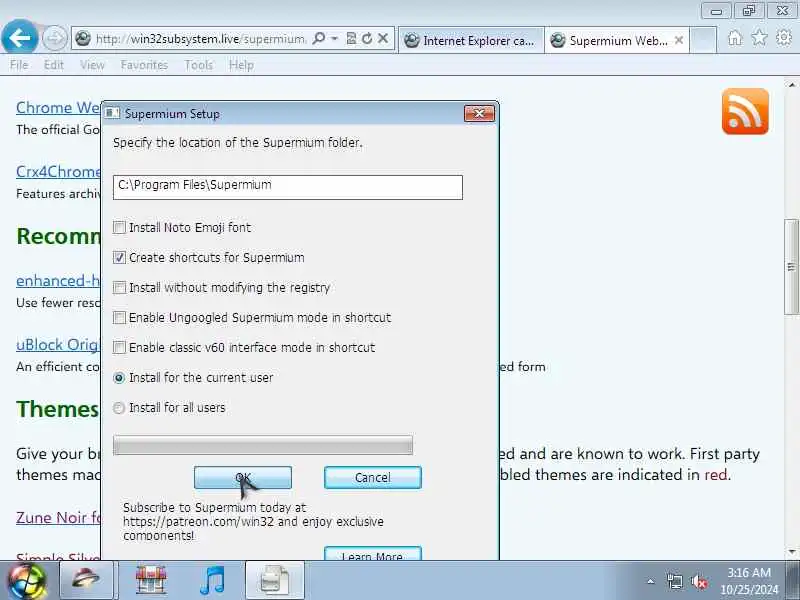Open the View menu

click(x=92, y=65)
